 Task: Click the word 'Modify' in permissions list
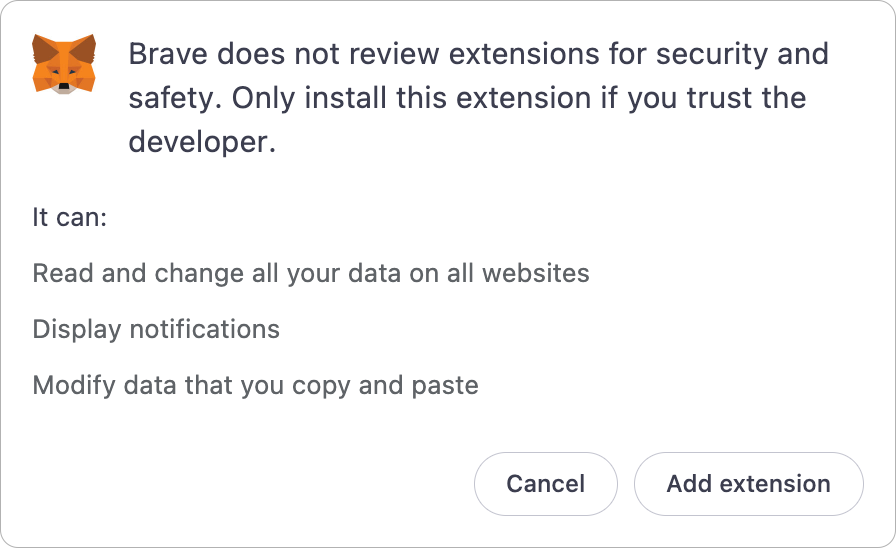(x=74, y=386)
